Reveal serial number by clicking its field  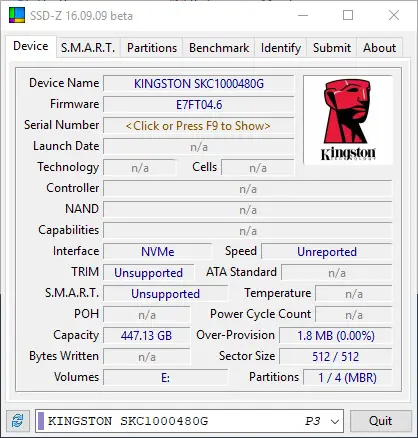(x=199, y=126)
